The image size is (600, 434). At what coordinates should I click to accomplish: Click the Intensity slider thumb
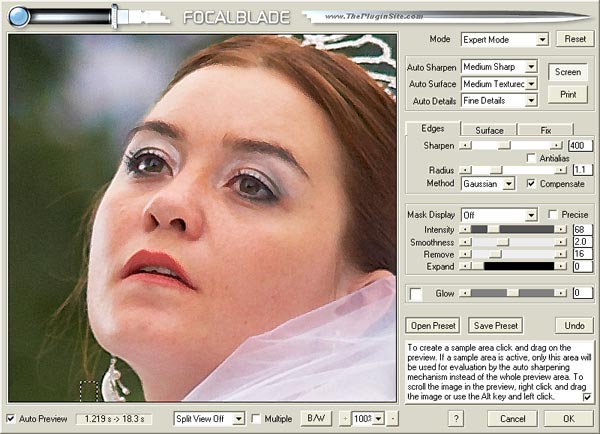[493, 229]
